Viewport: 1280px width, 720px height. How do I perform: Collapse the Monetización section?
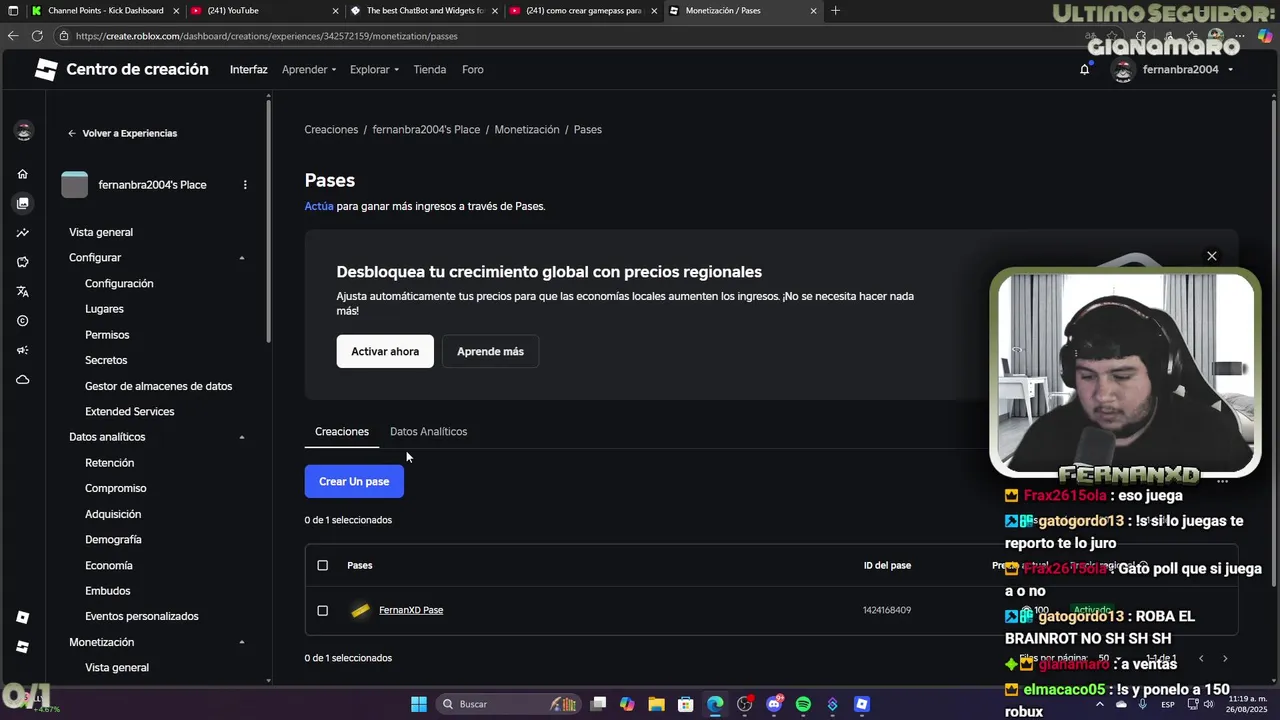242,642
